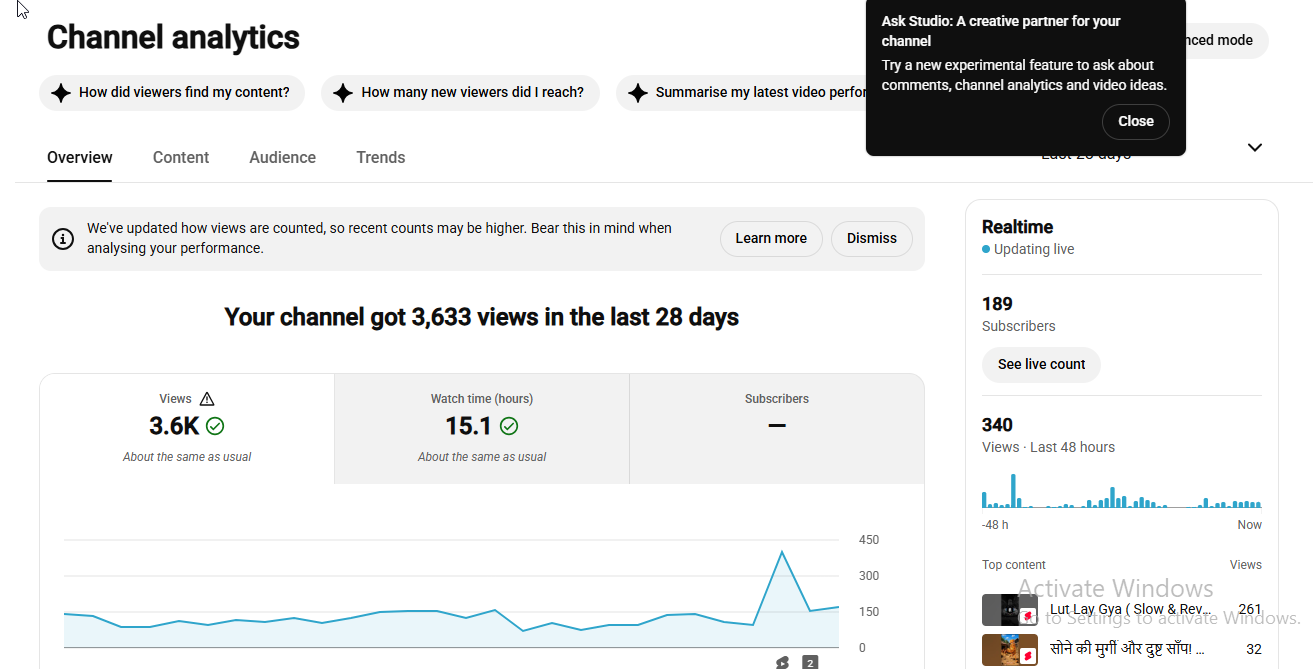Expand the date range dropdown chevron
The height and width of the screenshot is (669, 1313).
tap(1255, 148)
